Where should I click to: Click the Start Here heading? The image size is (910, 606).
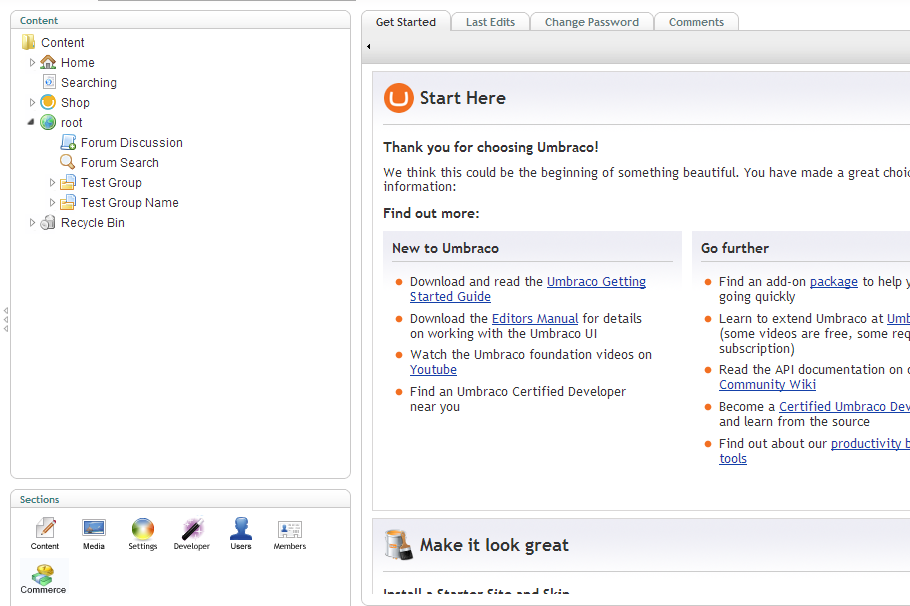(x=463, y=98)
